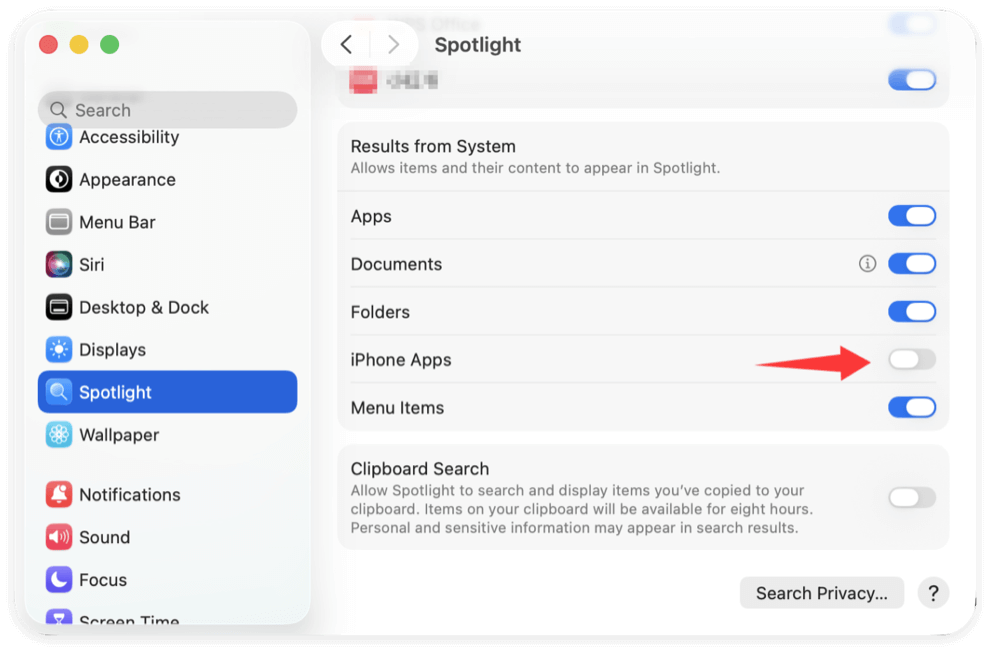The image size is (991, 653).
Task: Turn off Menu Items results
Action: (x=911, y=407)
